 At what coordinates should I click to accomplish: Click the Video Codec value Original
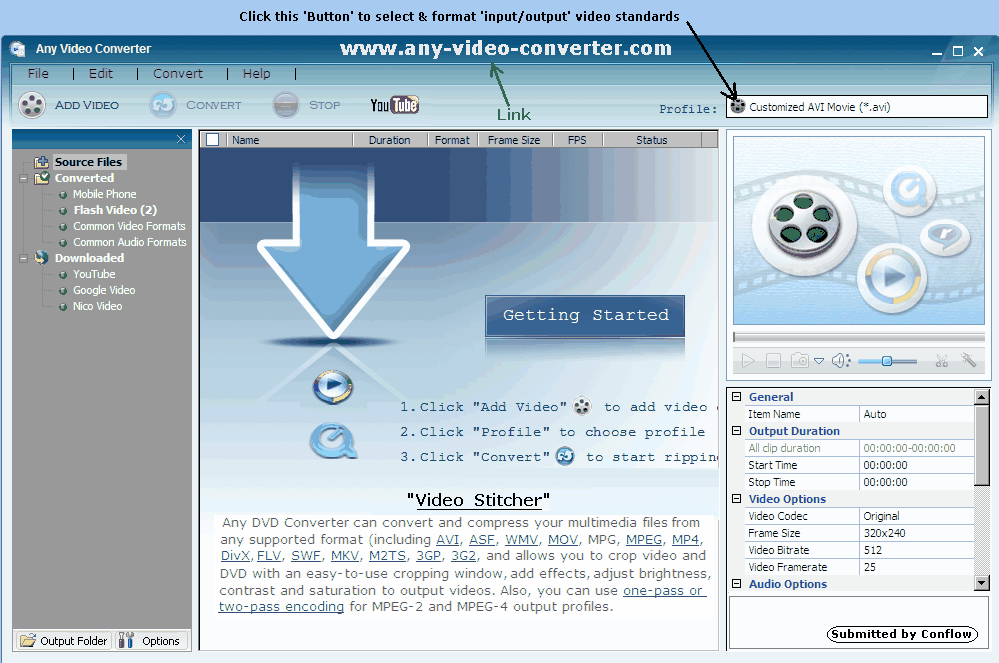(x=916, y=515)
